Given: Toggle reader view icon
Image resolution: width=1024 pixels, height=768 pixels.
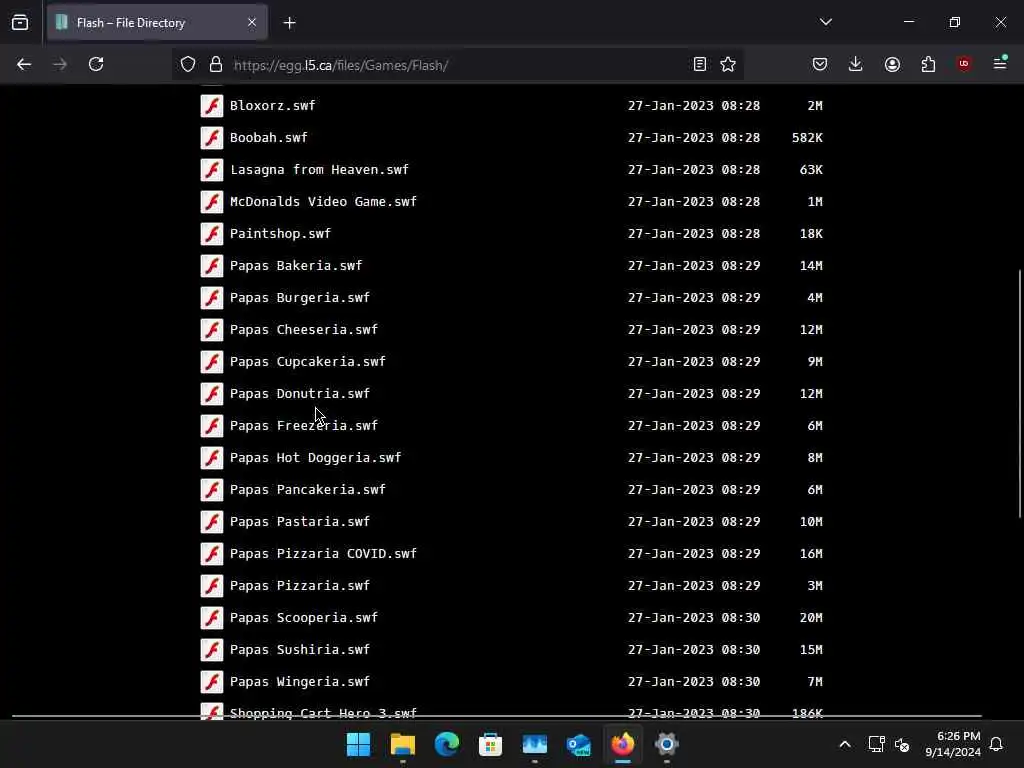Looking at the screenshot, I should (699, 64).
